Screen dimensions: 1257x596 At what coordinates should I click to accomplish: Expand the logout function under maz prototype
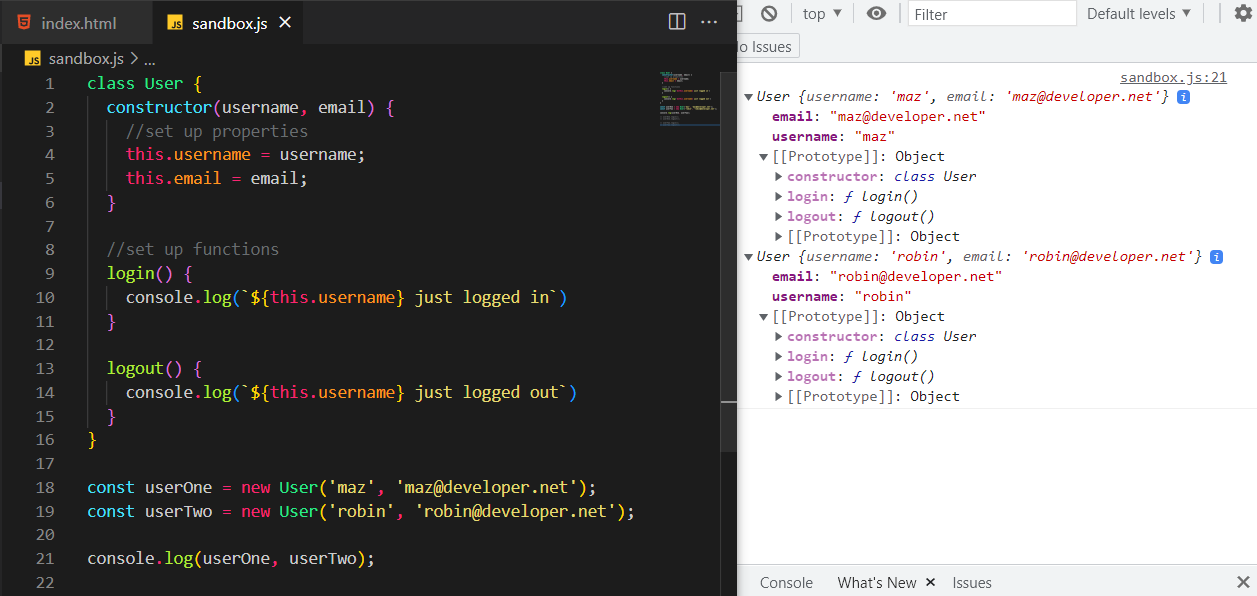[x=779, y=217]
